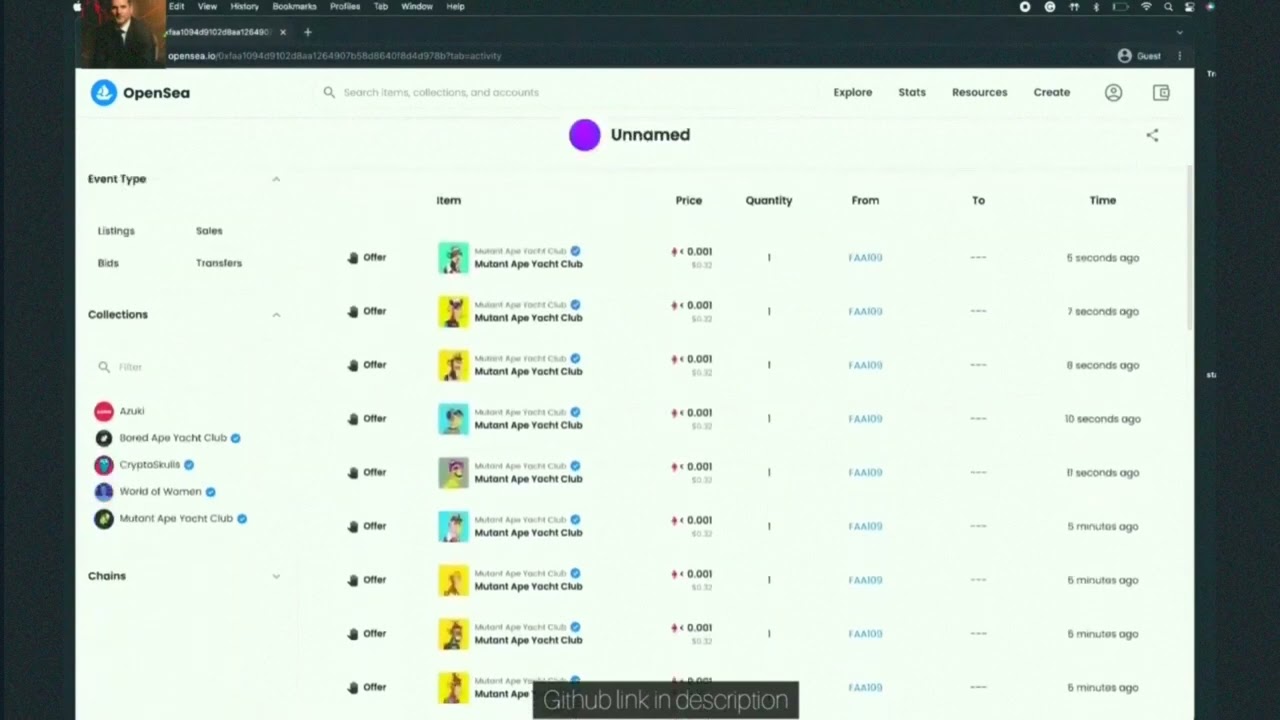Click the '10 seconds ago' timestamp
1280x720 pixels.
[1103, 419]
